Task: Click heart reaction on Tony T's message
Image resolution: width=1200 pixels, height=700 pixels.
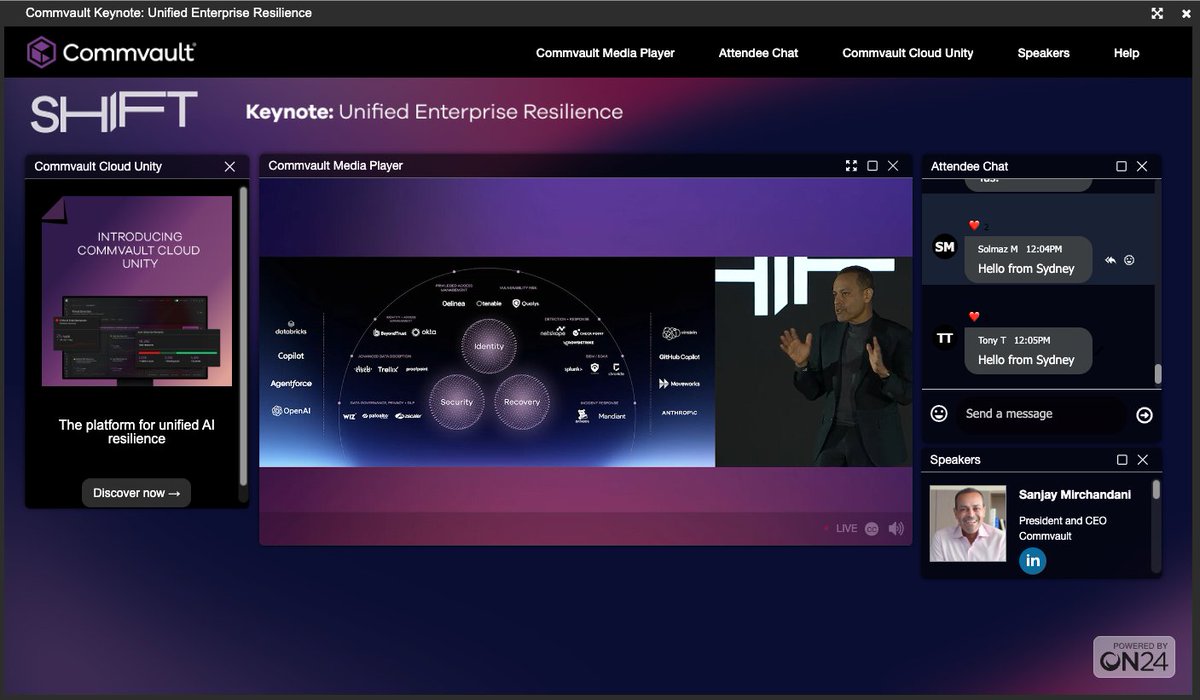Action: pyautogui.click(x=974, y=317)
